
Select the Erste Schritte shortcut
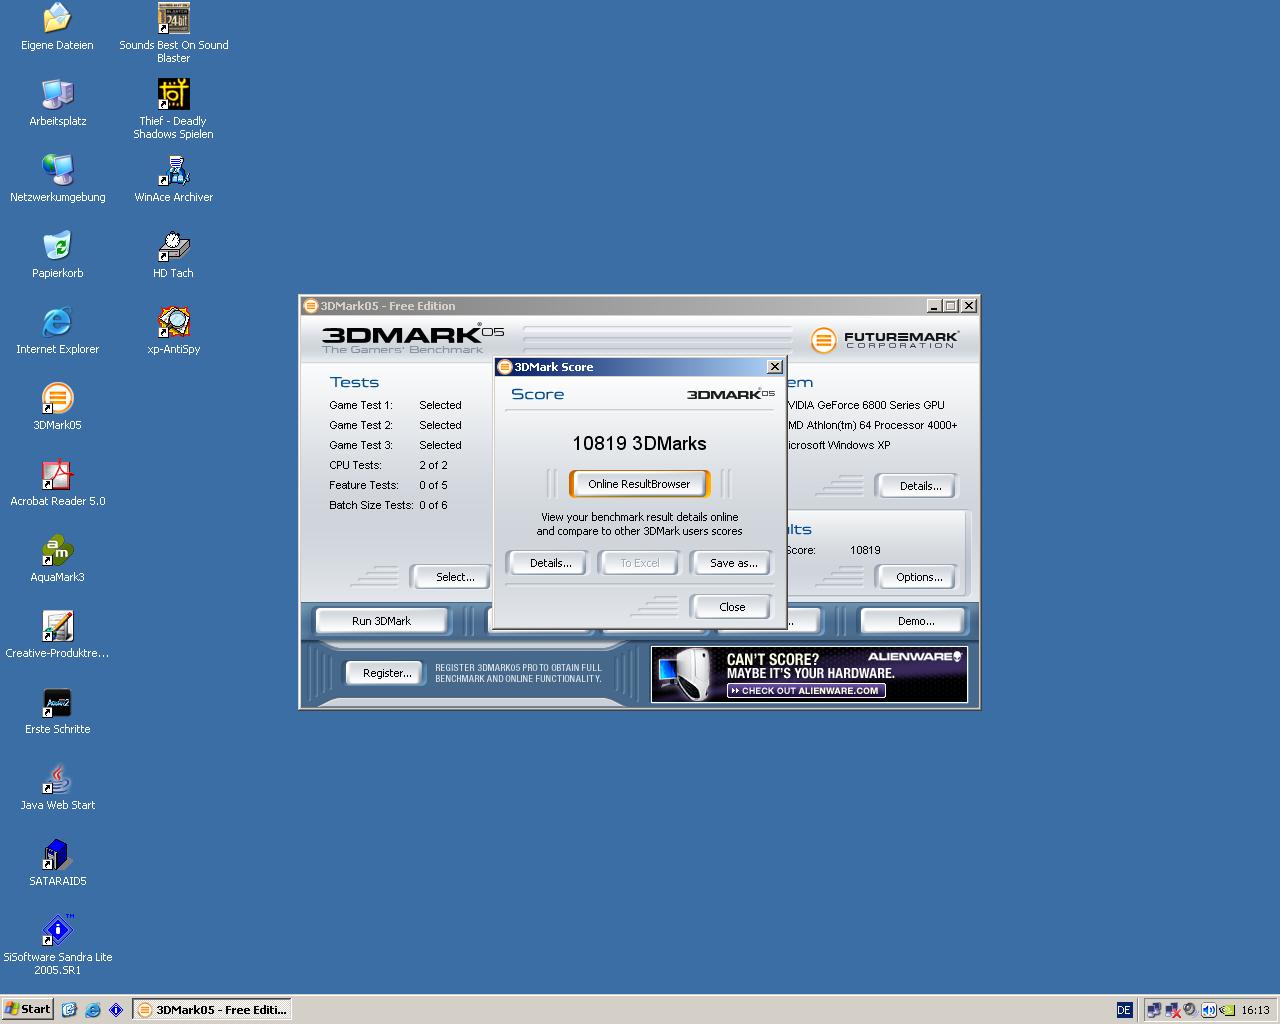[57, 711]
